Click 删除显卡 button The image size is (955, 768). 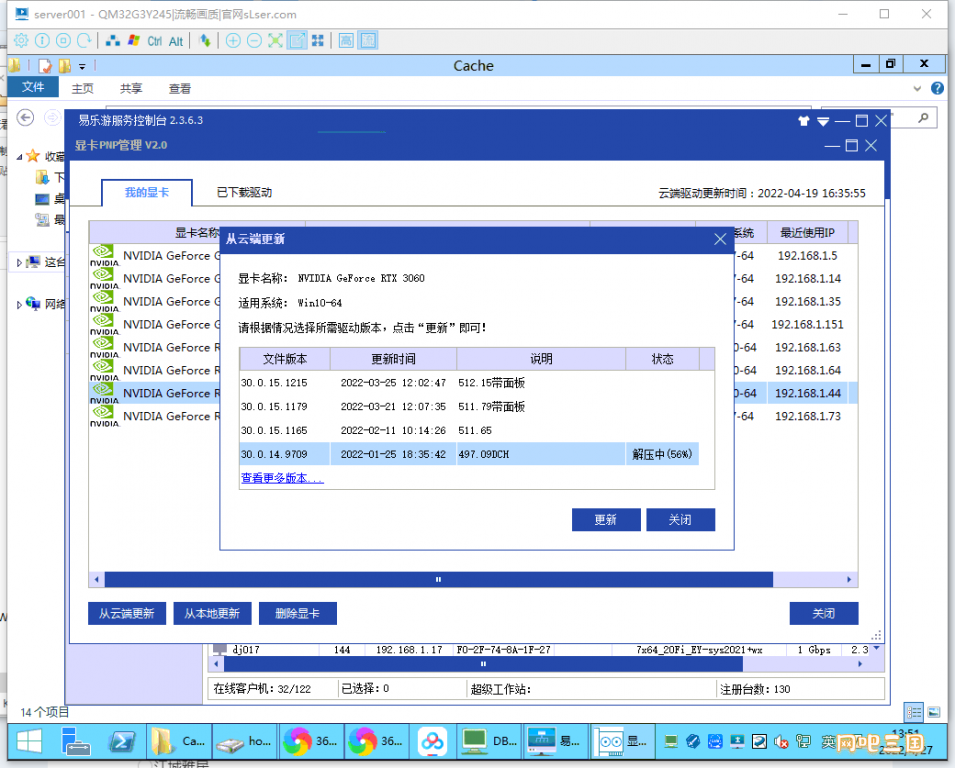point(297,613)
